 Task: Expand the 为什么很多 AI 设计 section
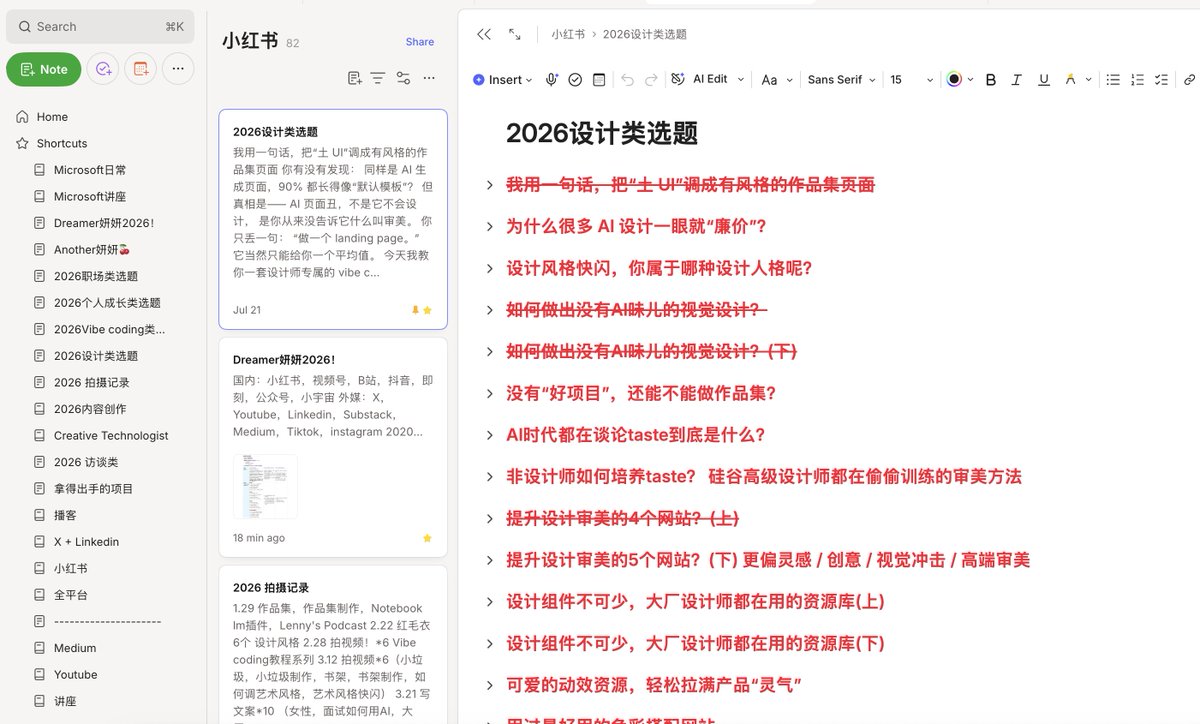coord(490,227)
